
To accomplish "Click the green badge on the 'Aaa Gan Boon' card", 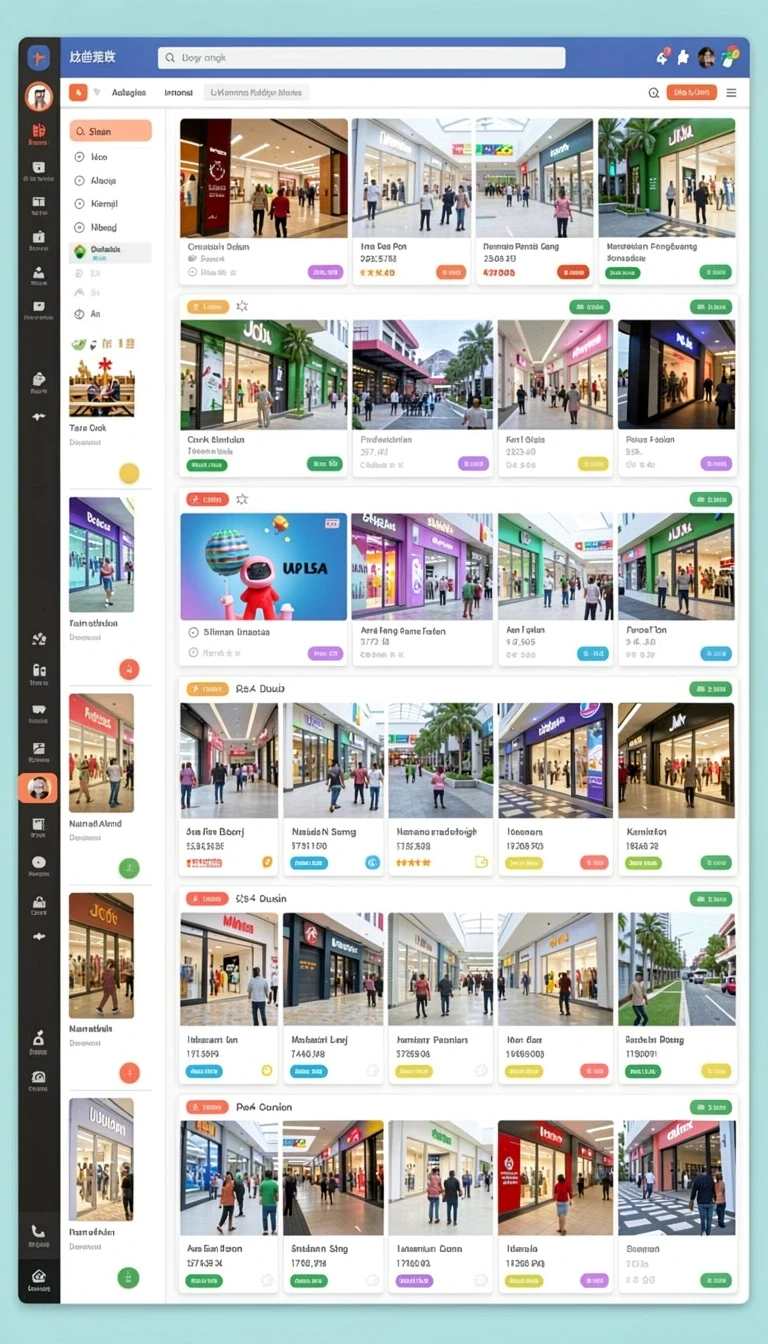I will [x=204, y=1280].
